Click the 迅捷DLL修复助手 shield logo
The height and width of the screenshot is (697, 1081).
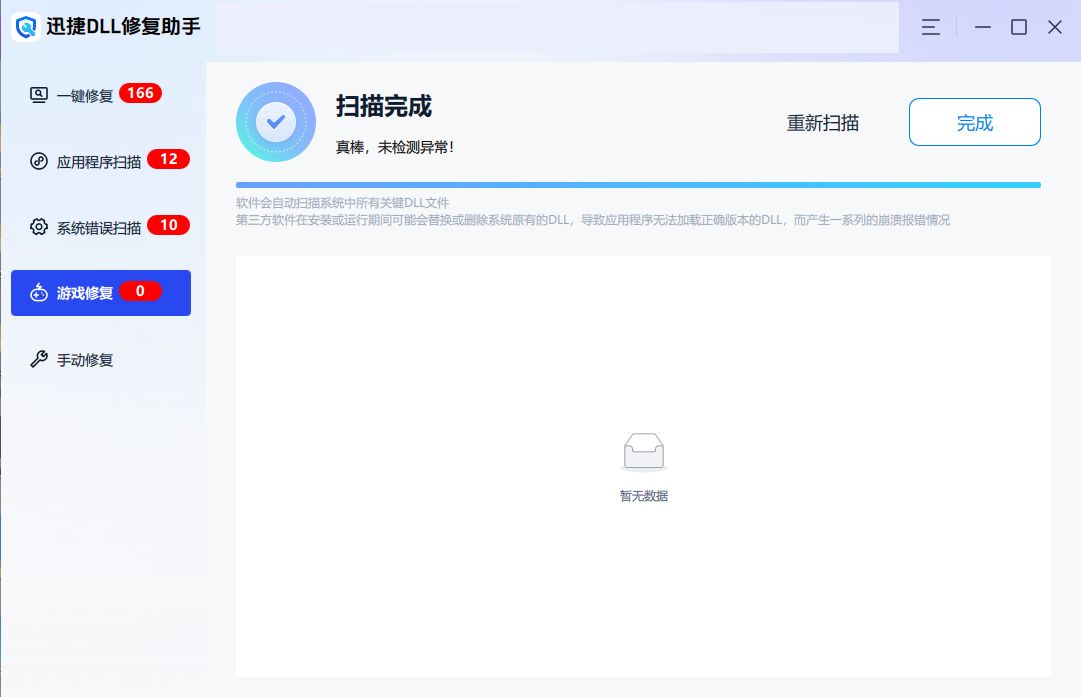(x=26, y=27)
